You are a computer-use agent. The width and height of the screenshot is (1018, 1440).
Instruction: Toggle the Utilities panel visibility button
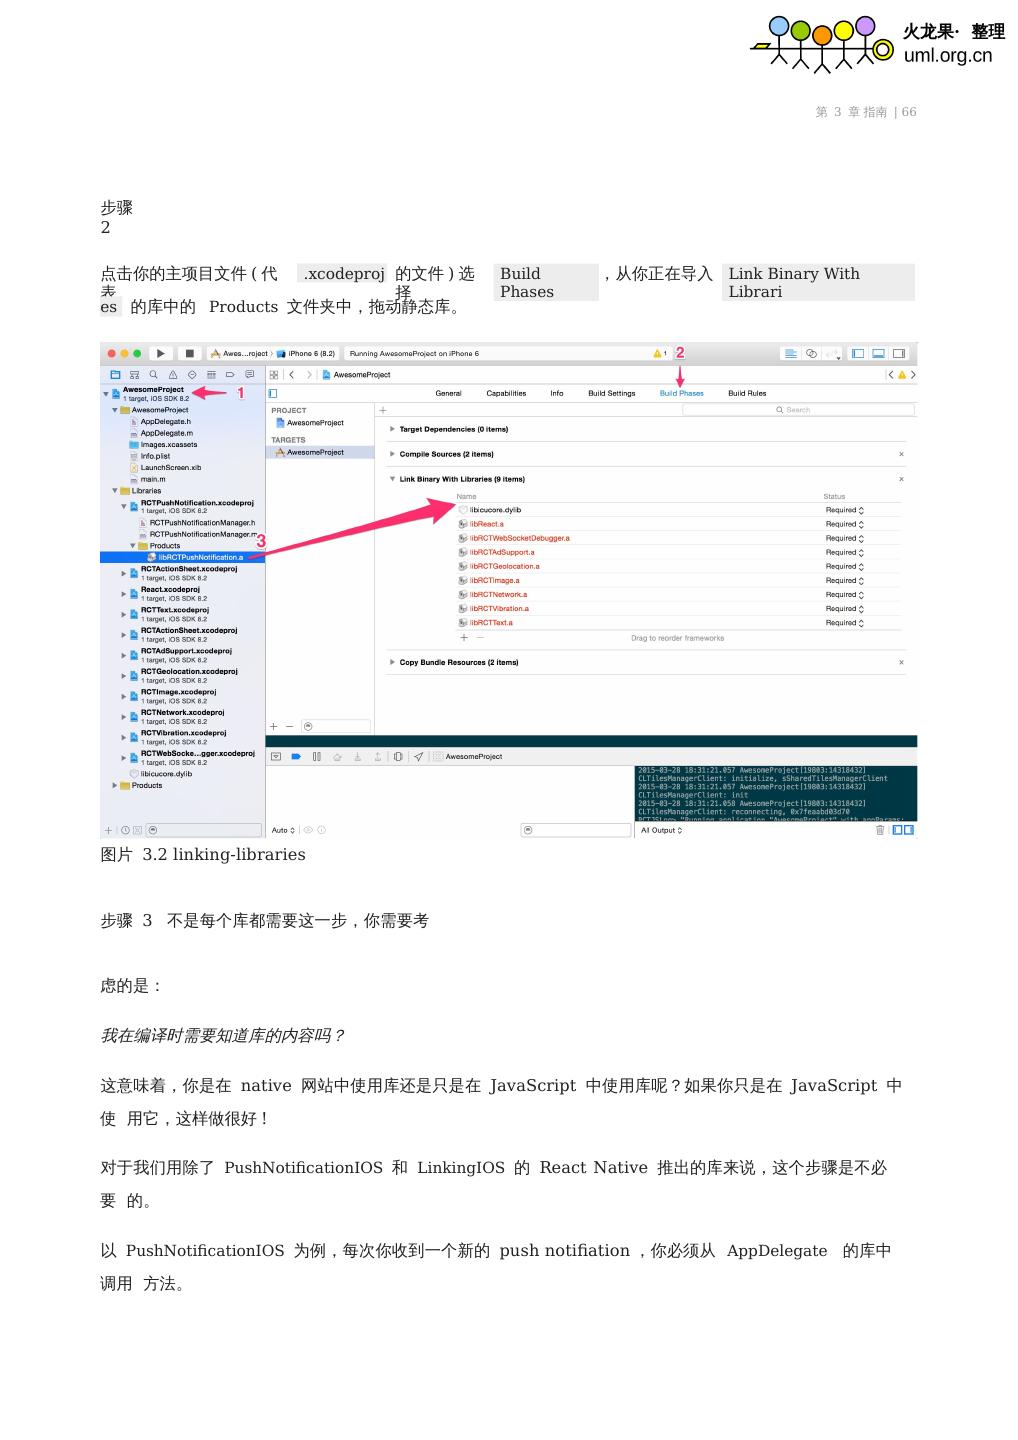tap(899, 353)
